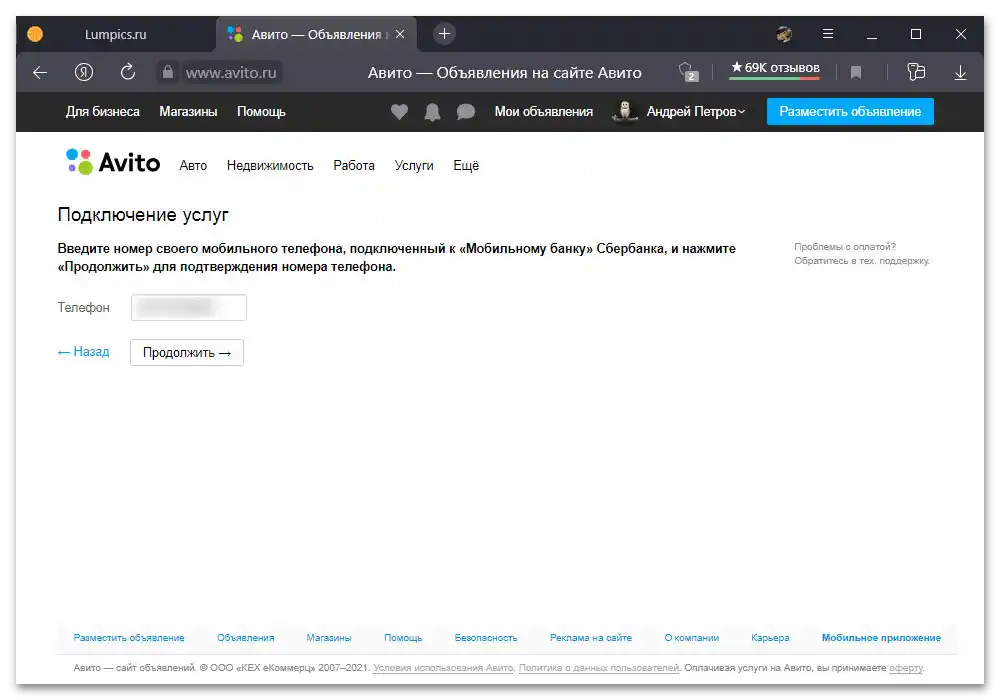Open Условия использования Авито link
This screenshot has height=700, width=1000.
click(x=443, y=668)
